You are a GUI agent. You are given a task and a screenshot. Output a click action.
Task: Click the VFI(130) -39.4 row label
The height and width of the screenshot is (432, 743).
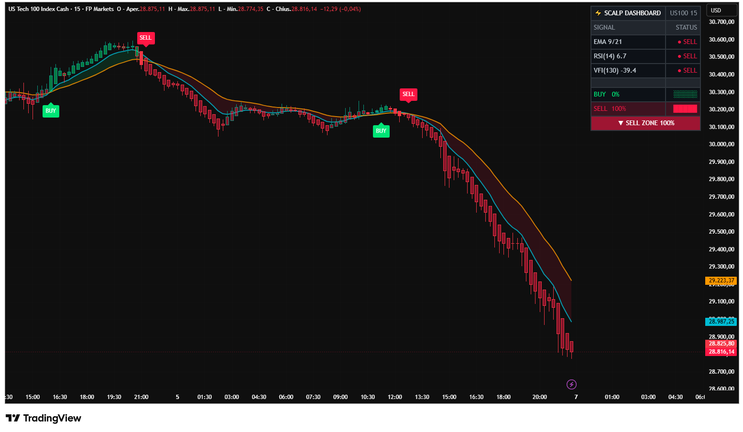[615, 71]
